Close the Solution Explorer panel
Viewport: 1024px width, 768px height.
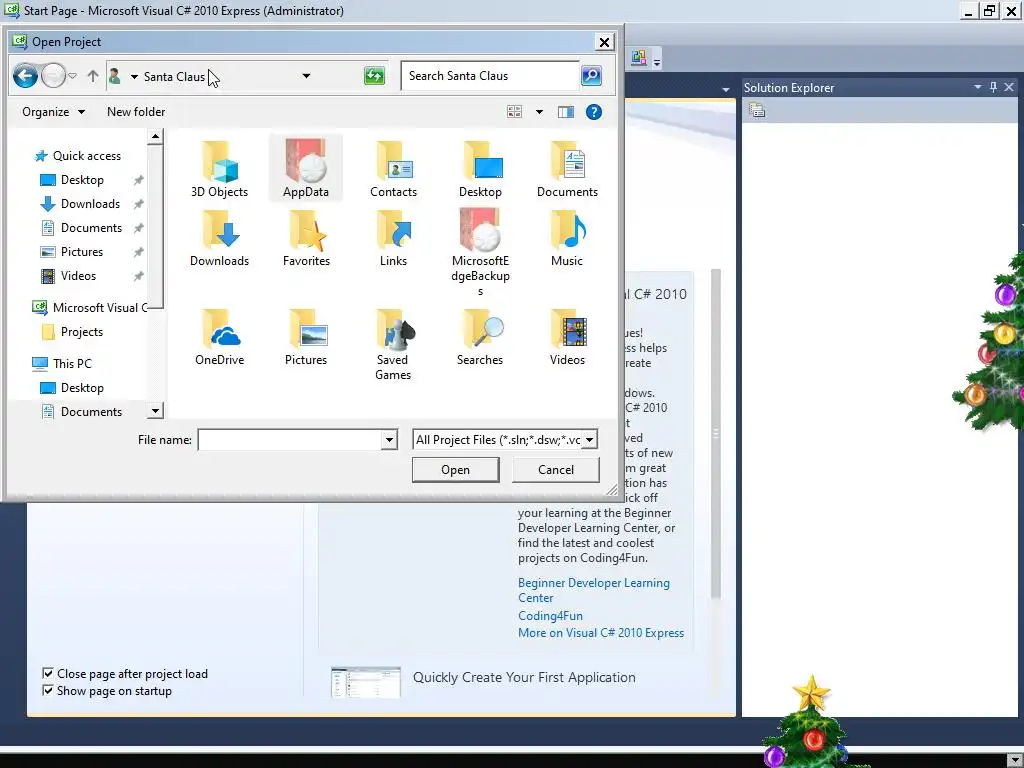[x=1009, y=87]
